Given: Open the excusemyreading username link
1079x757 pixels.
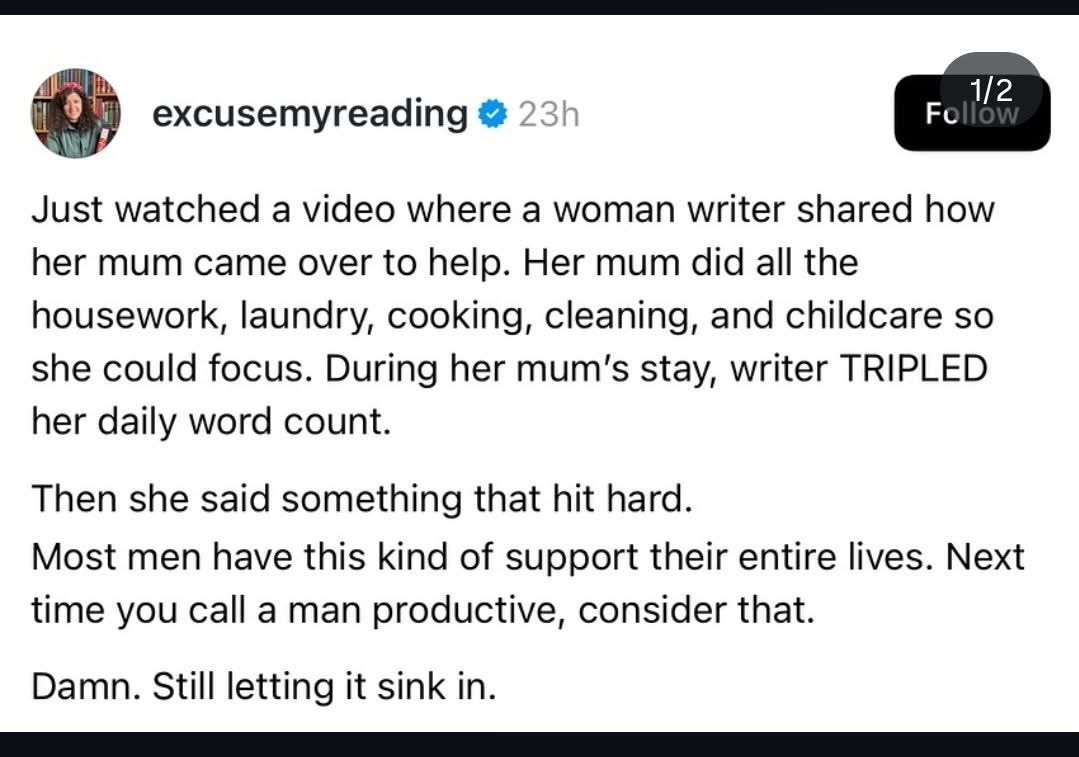Looking at the screenshot, I should [x=309, y=115].
